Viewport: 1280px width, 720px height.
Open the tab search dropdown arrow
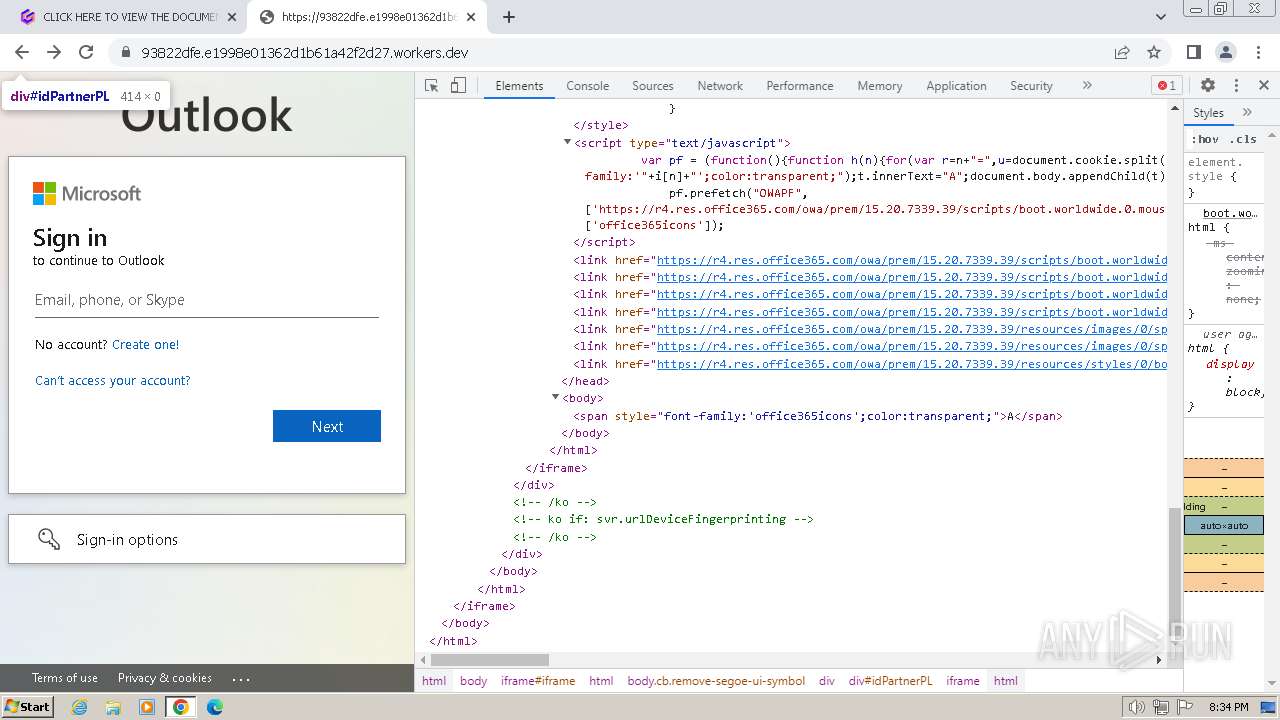click(1161, 17)
